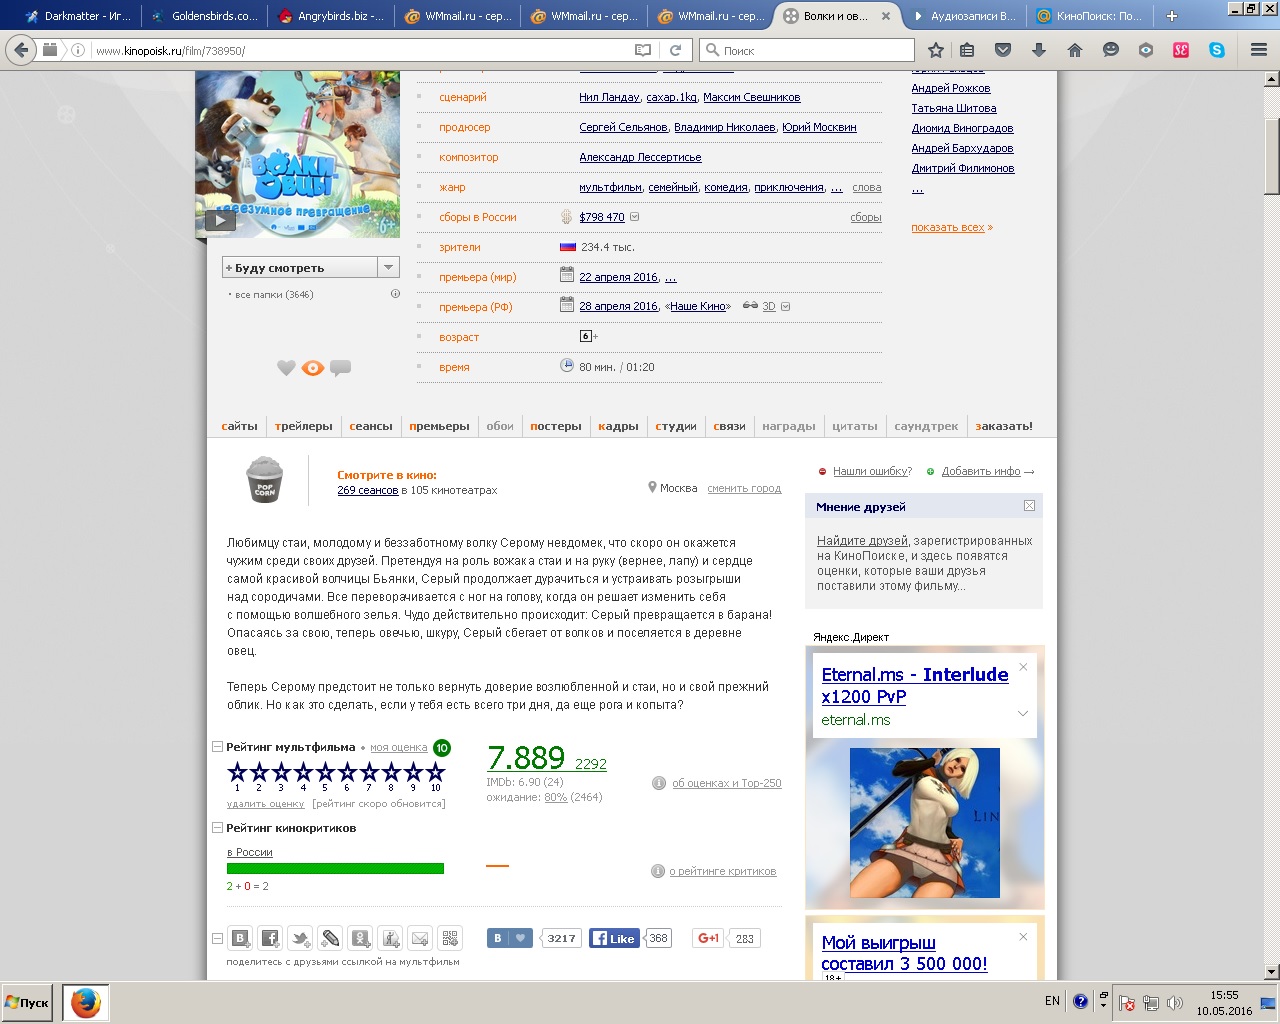Click the Google +1 button
The width and height of the screenshot is (1280, 1024).
(709, 938)
